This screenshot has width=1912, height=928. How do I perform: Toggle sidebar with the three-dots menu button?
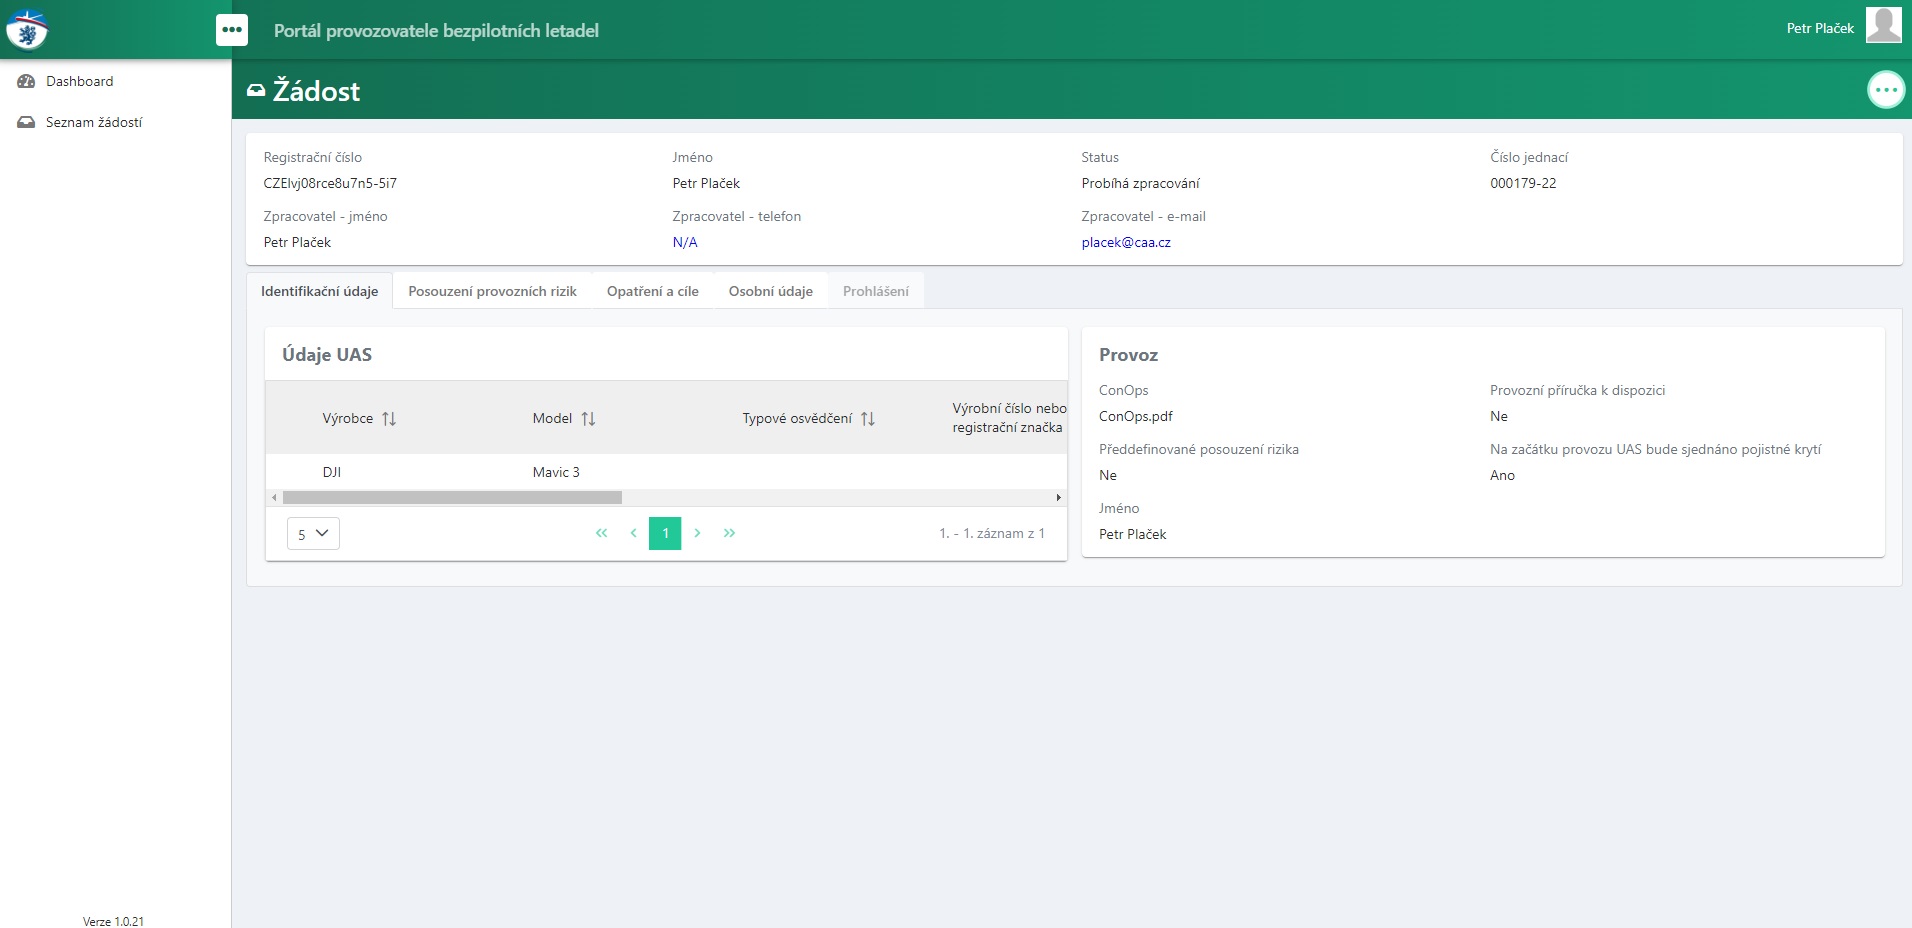232,30
